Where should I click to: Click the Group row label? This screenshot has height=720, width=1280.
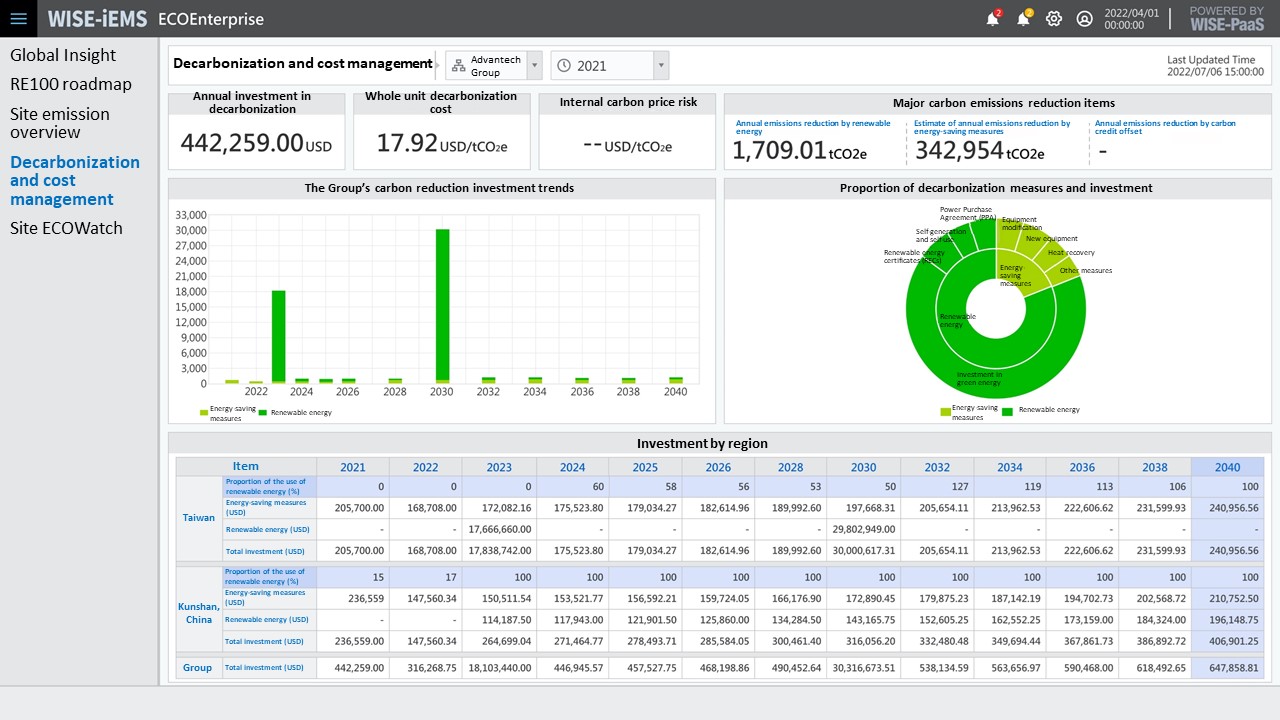tap(197, 668)
